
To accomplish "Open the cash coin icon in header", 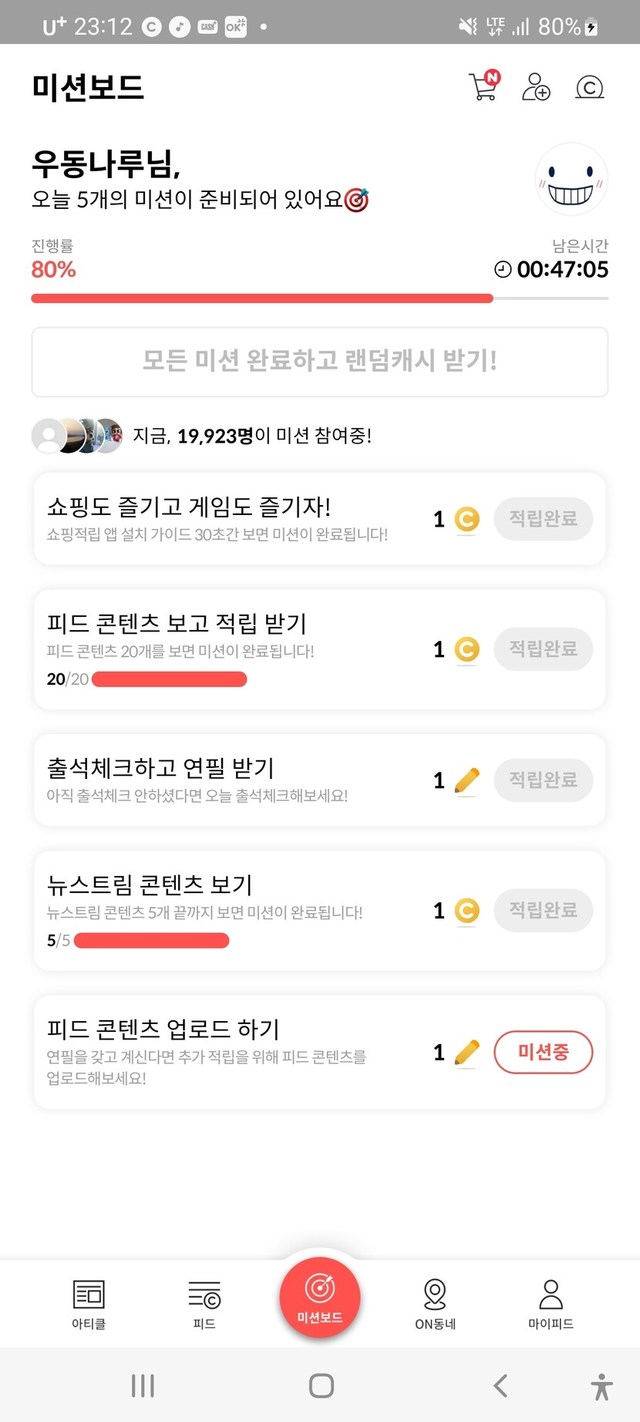I will (x=590, y=88).
